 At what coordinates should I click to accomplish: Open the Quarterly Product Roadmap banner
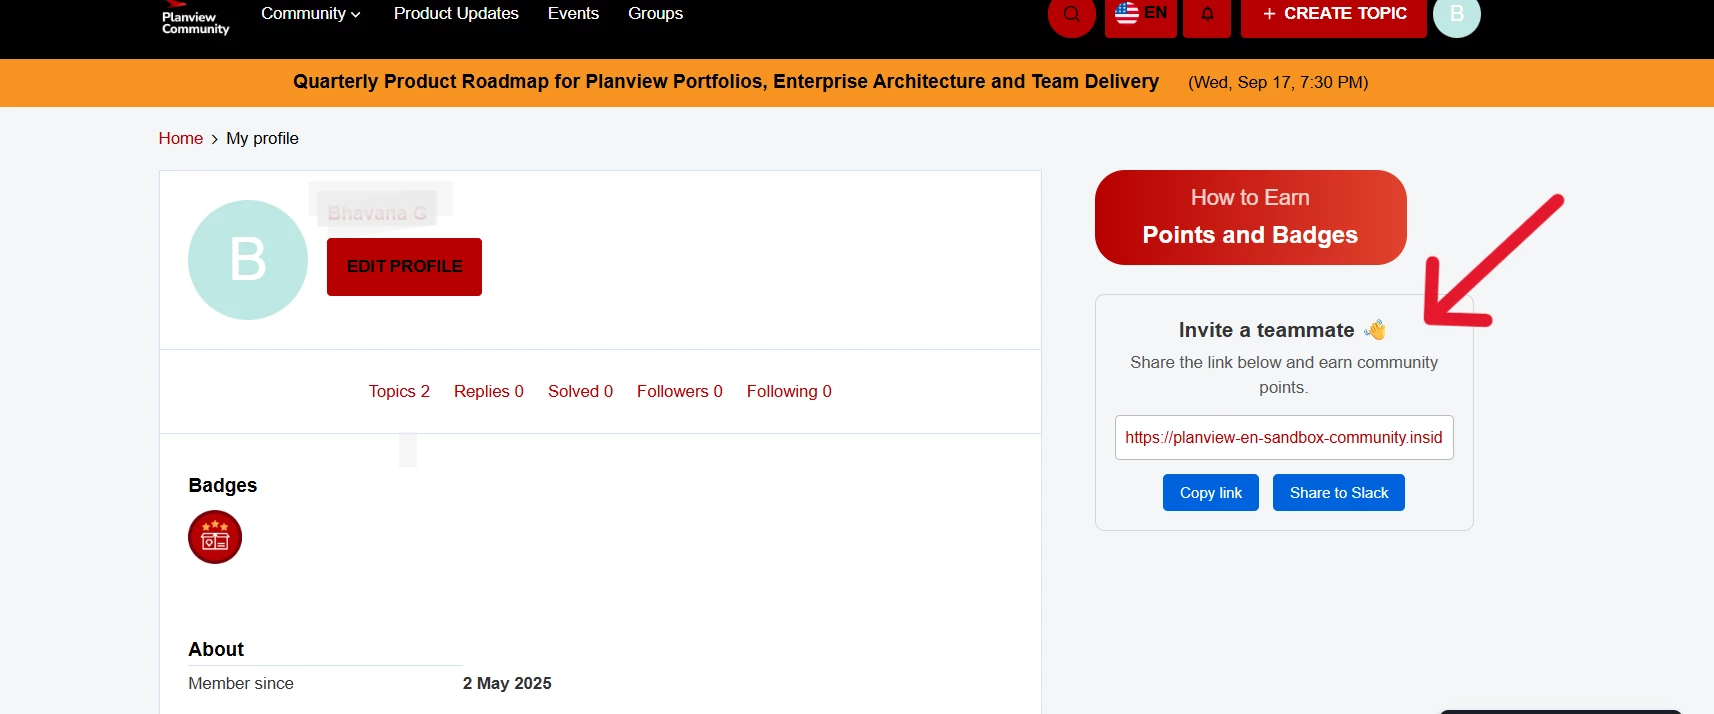pyautogui.click(x=726, y=82)
